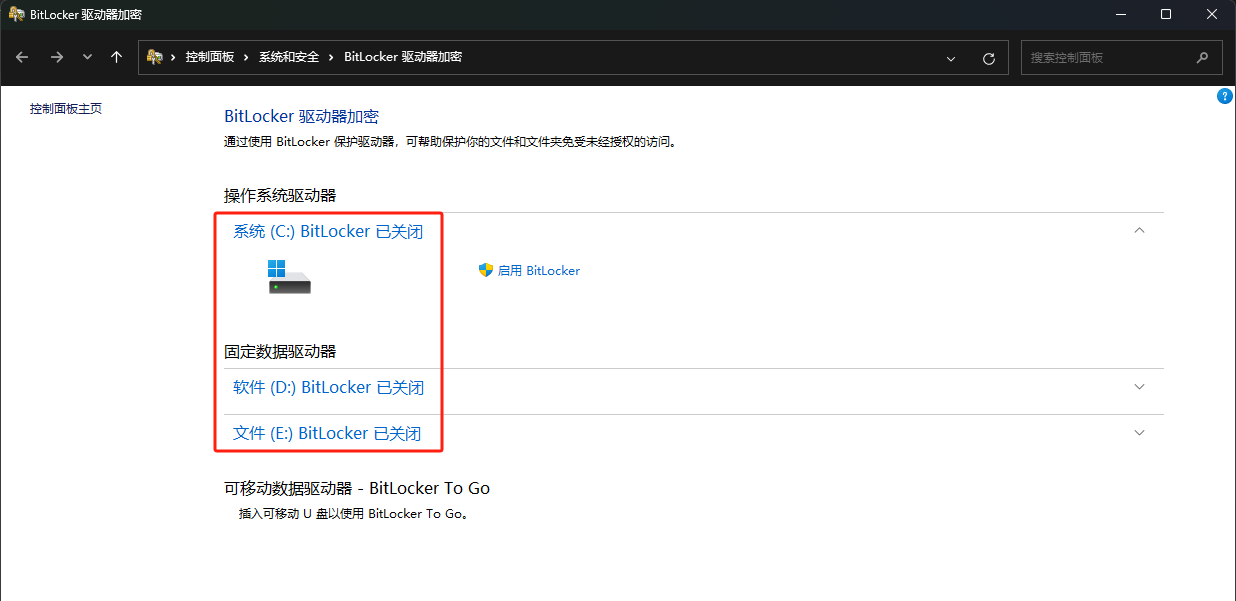Open help via the blue question mark
This screenshot has height=601, width=1236.
pyautogui.click(x=1224, y=96)
